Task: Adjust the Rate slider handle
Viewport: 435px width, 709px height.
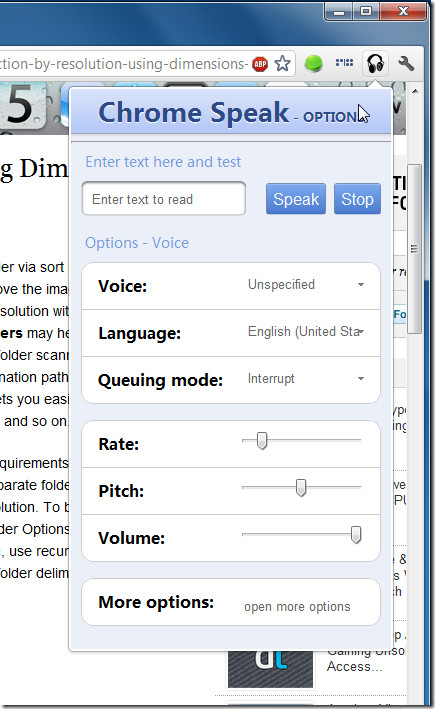Action: [x=262, y=441]
